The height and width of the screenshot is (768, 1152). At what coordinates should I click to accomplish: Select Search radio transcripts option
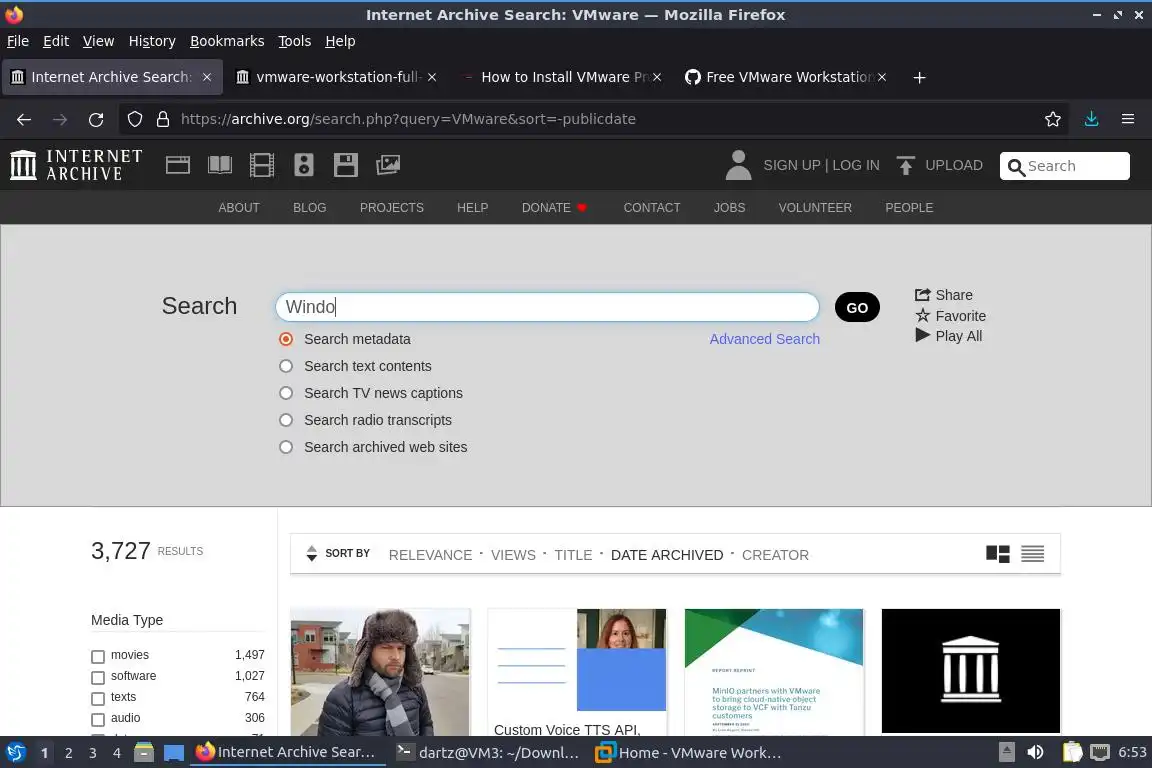286,420
